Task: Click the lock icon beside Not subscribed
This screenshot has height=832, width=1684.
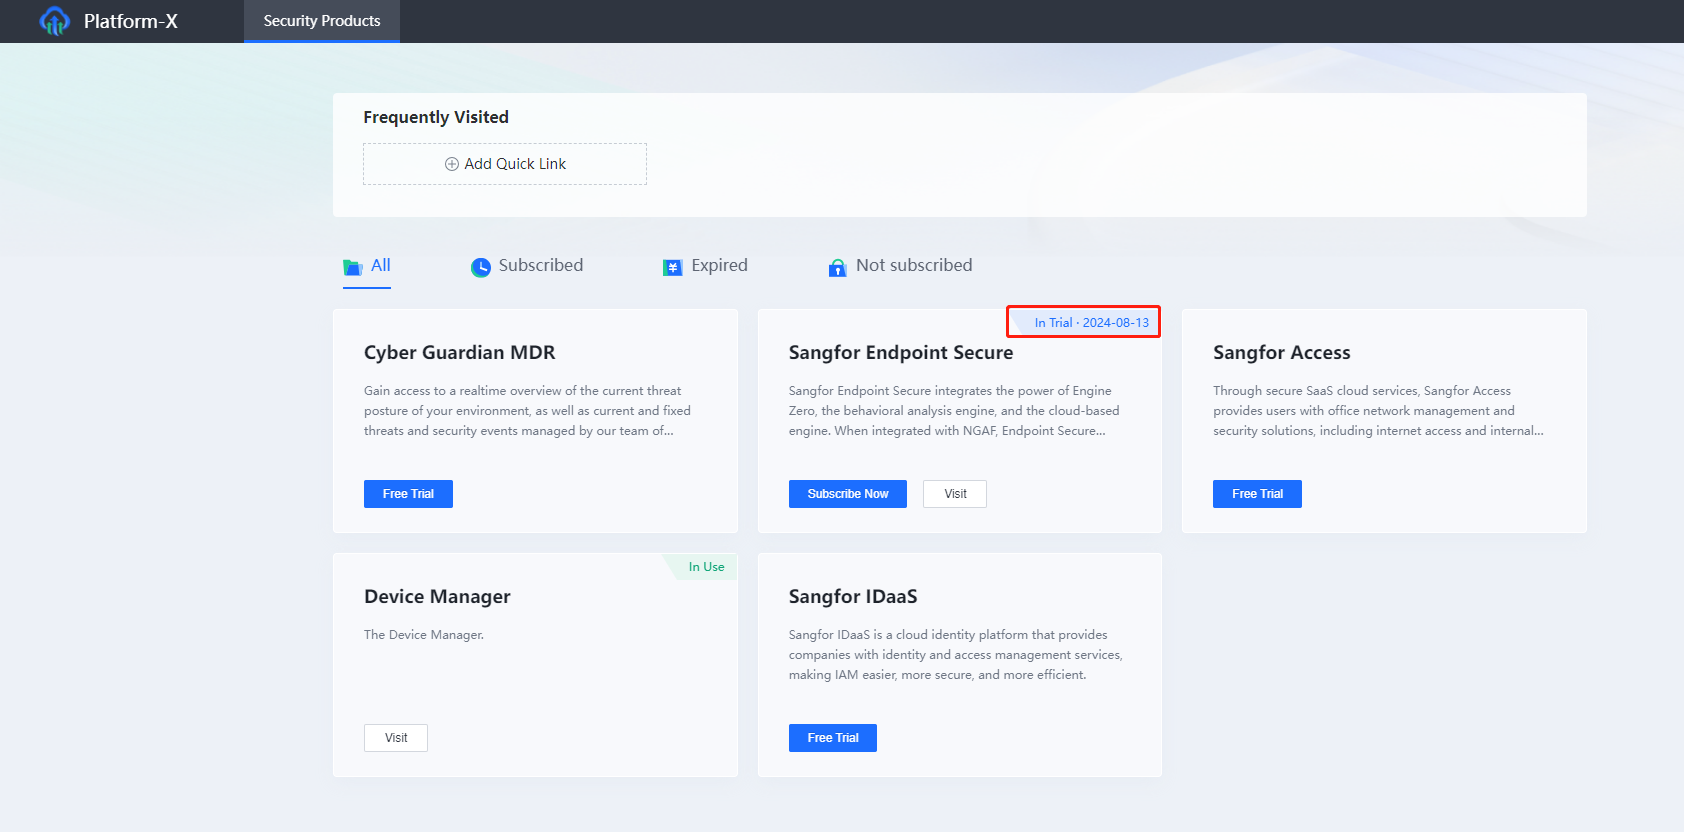Action: point(838,267)
